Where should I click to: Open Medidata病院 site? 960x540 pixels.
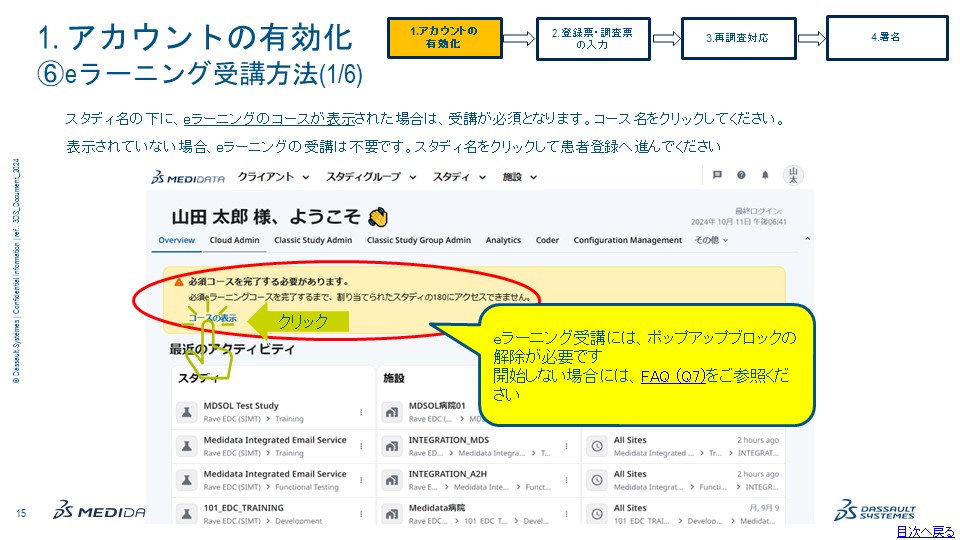click(437, 508)
